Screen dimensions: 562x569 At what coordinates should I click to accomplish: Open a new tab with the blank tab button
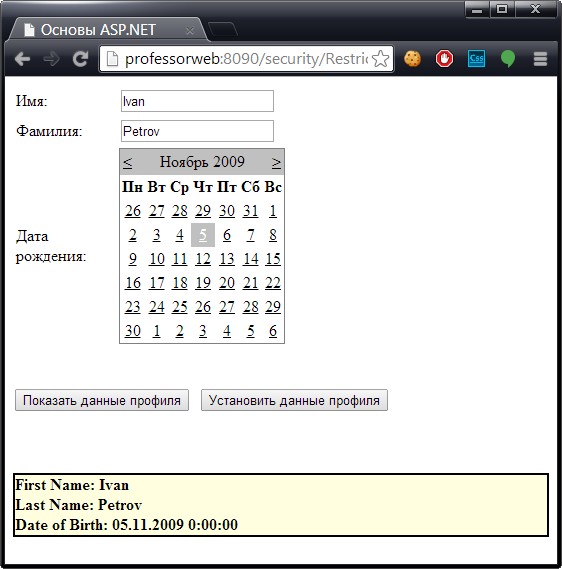(x=223, y=30)
